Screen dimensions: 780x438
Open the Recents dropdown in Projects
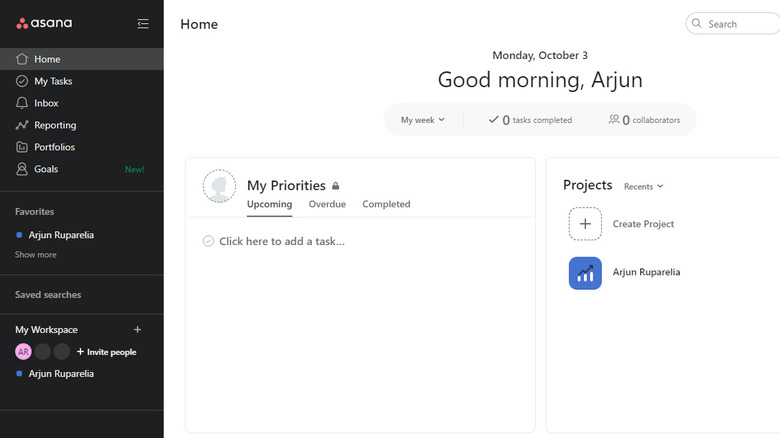pyautogui.click(x=643, y=187)
